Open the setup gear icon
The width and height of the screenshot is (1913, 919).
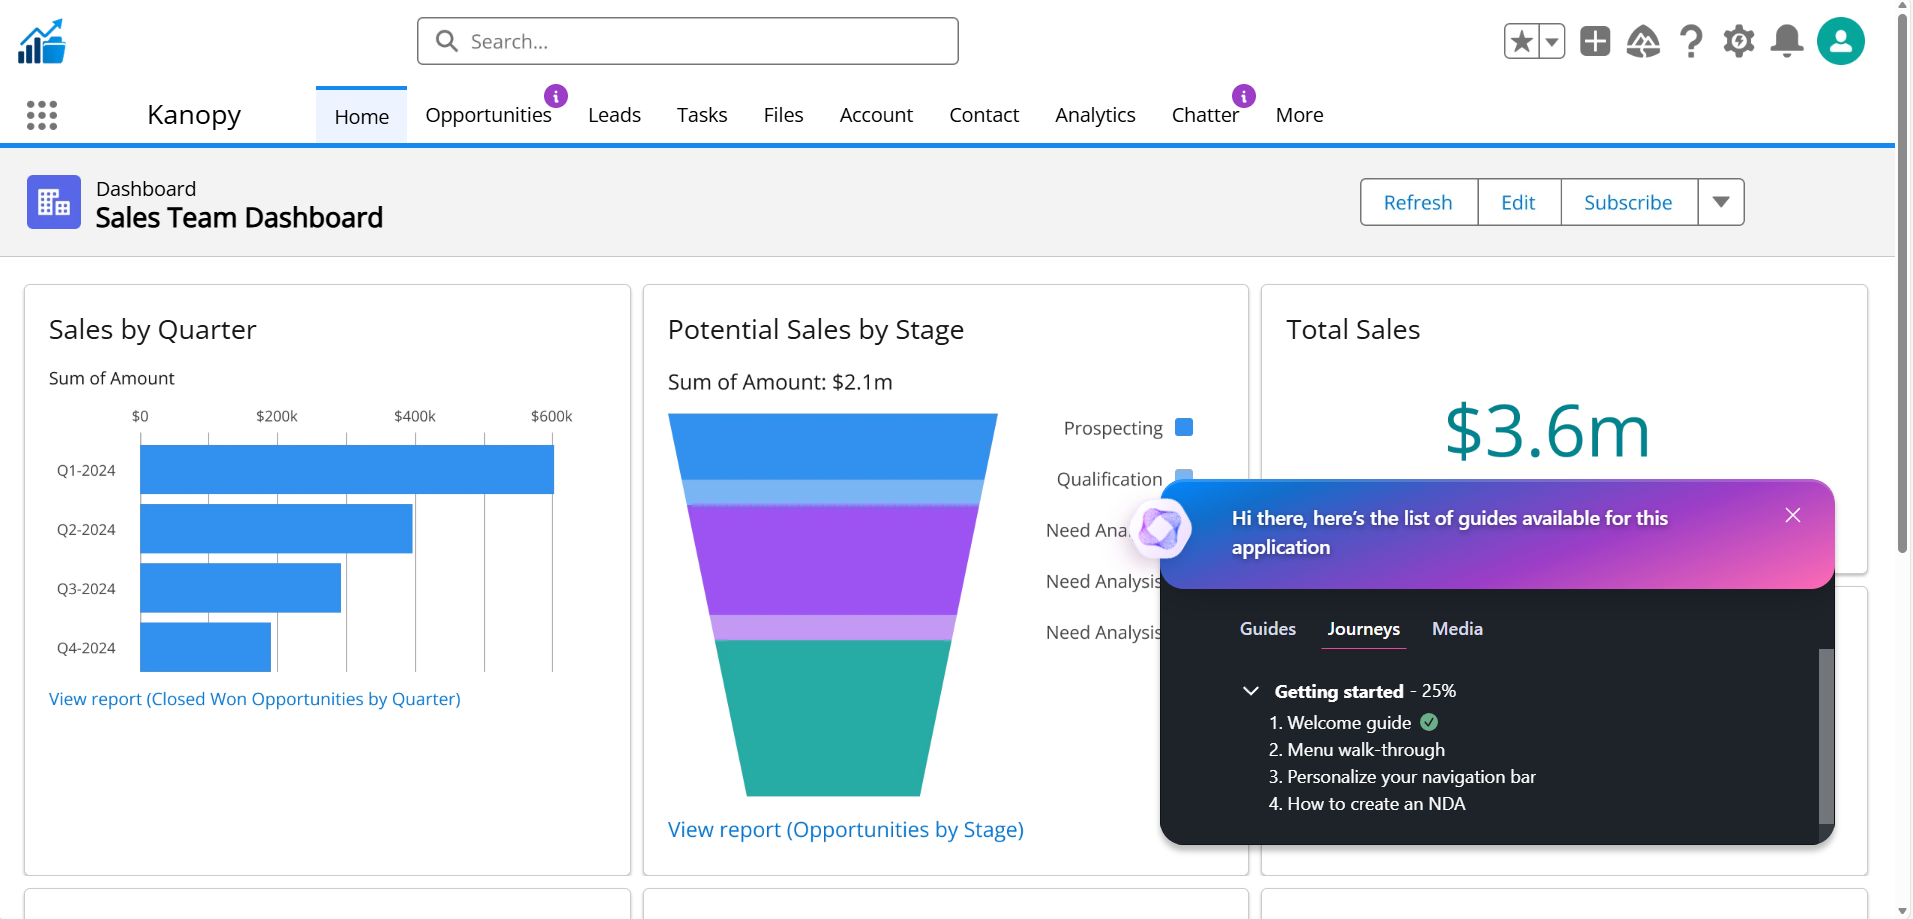(x=1739, y=42)
